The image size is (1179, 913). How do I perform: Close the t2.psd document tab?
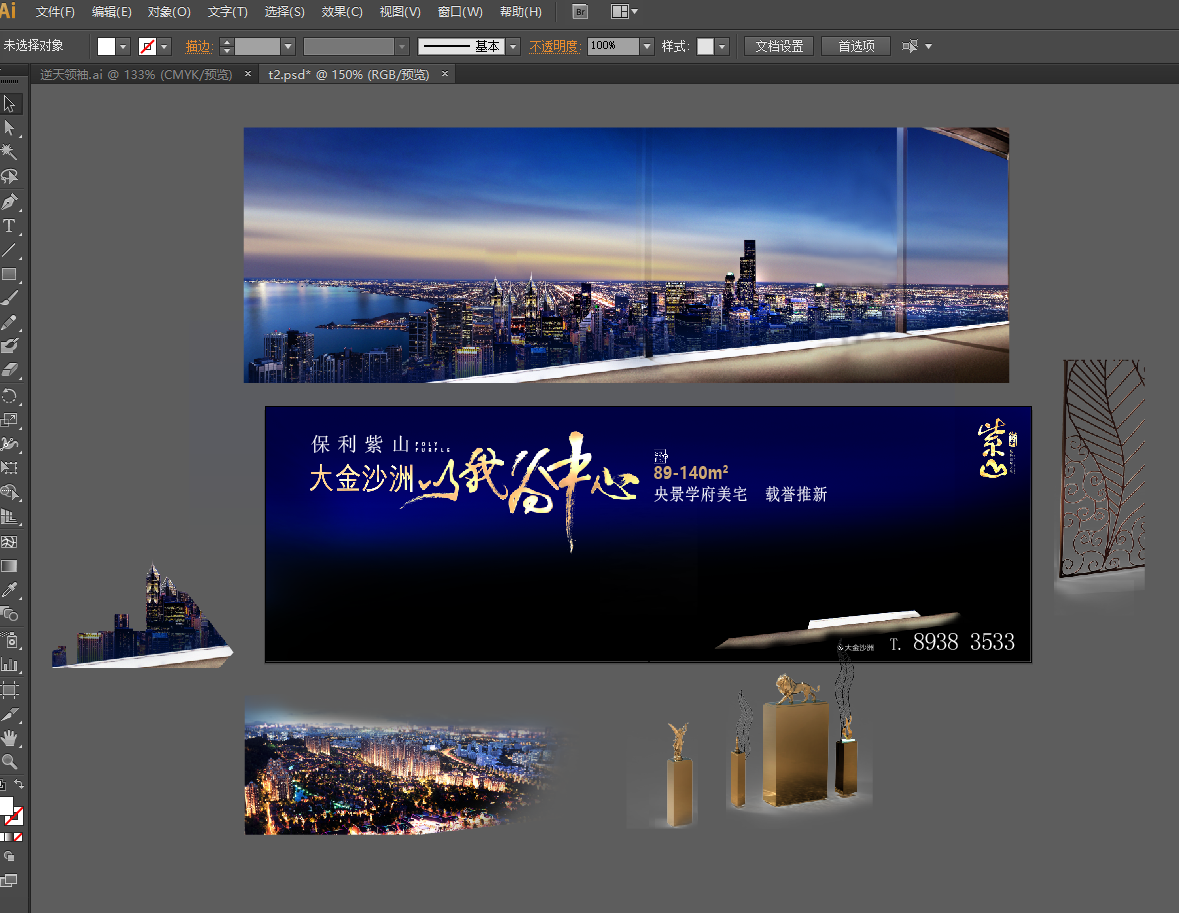pyautogui.click(x=445, y=74)
